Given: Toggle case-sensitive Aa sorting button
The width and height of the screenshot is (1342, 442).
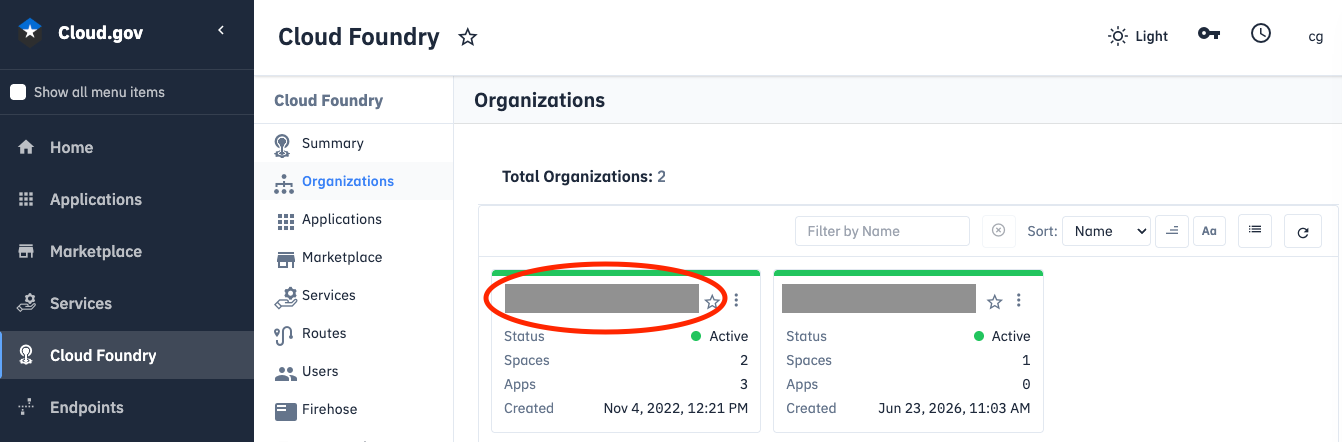Looking at the screenshot, I should coord(1209,231).
